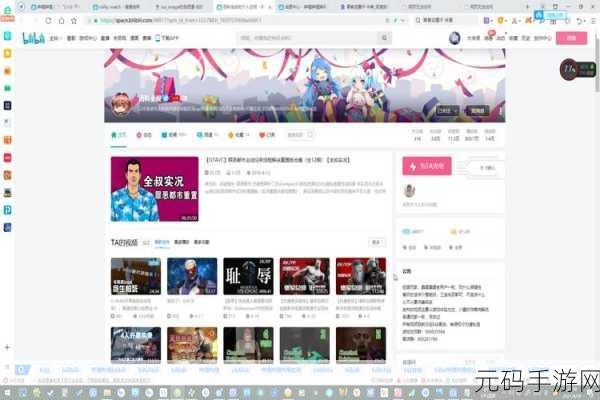Switch to the 订阅 tab
Viewport: 600px width, 400px height.
click(x=267, y=135)
